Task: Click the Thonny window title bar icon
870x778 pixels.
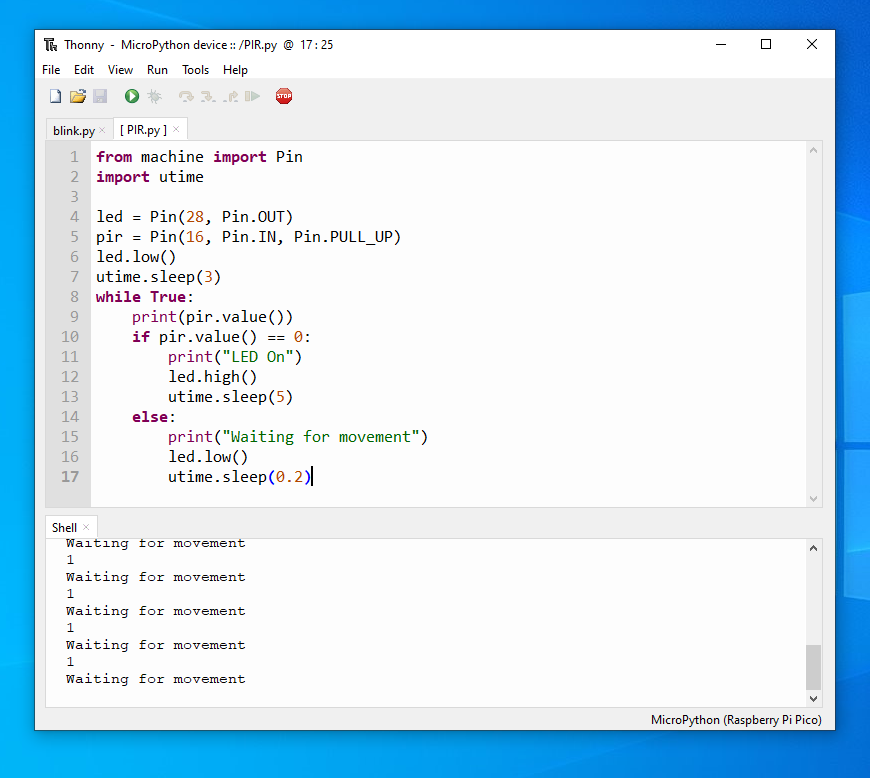Action: [x=52, y=44]
